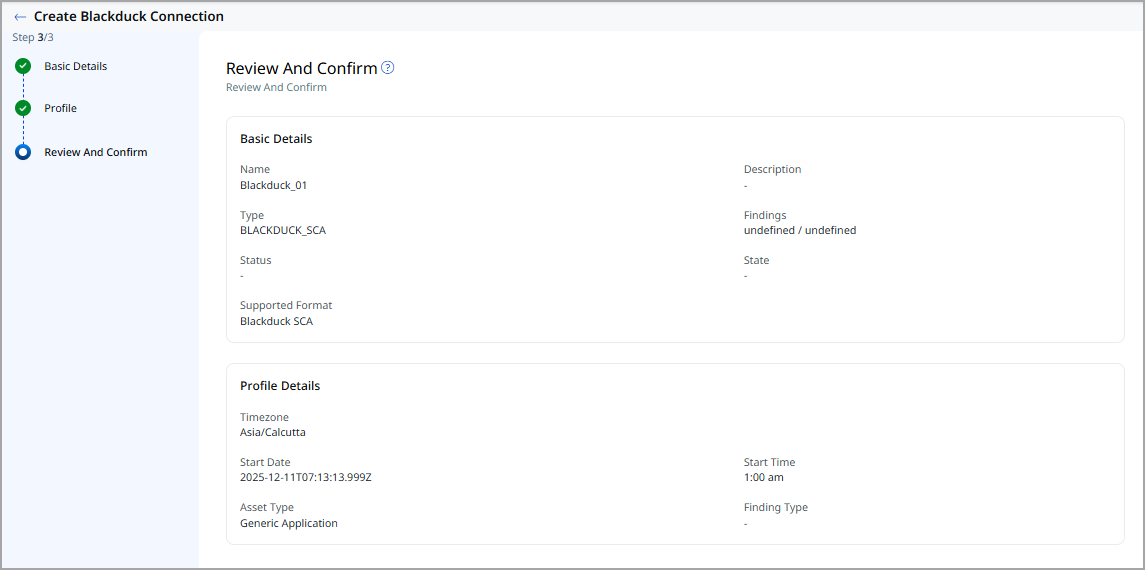Screen dimensions: 1145x570
Task: Click the Profile Details section heading
Action: click(279, 385)
